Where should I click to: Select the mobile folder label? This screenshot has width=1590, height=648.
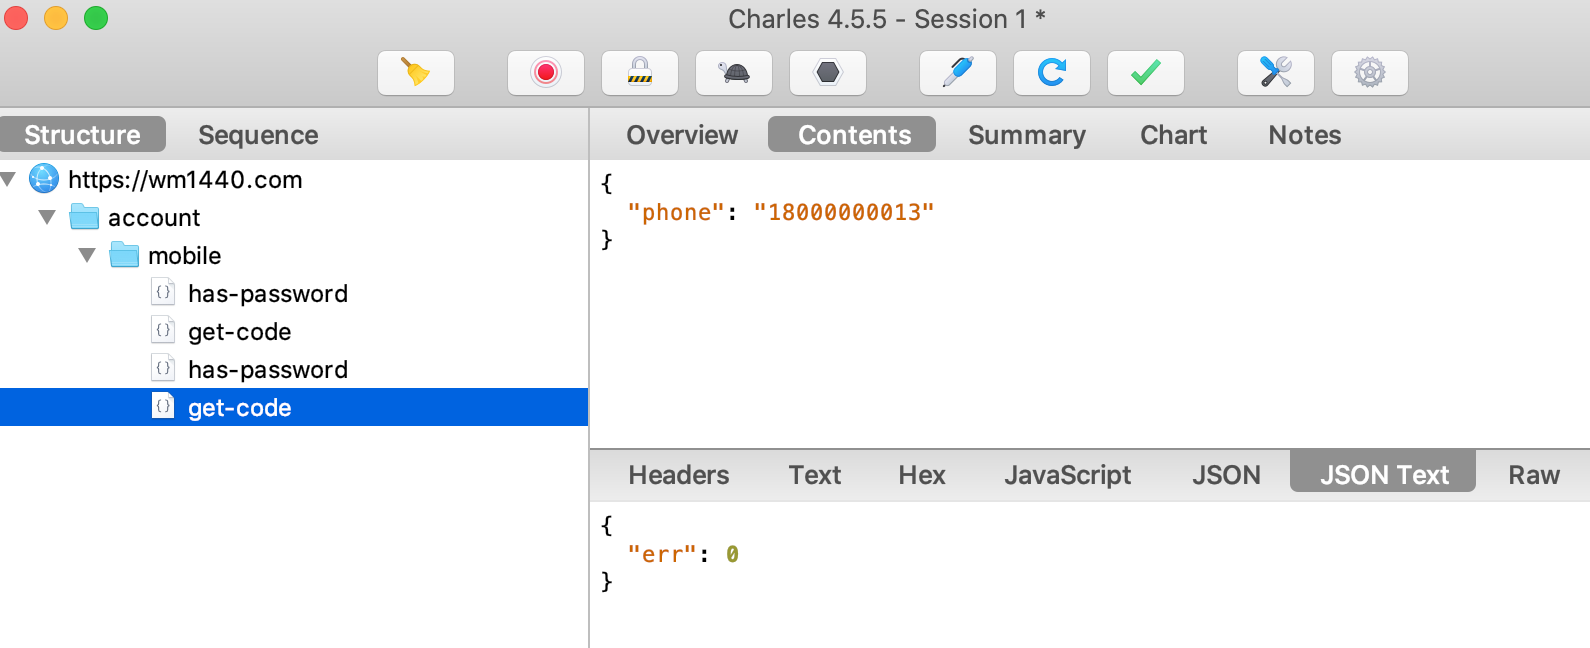[x=185, y=256]
